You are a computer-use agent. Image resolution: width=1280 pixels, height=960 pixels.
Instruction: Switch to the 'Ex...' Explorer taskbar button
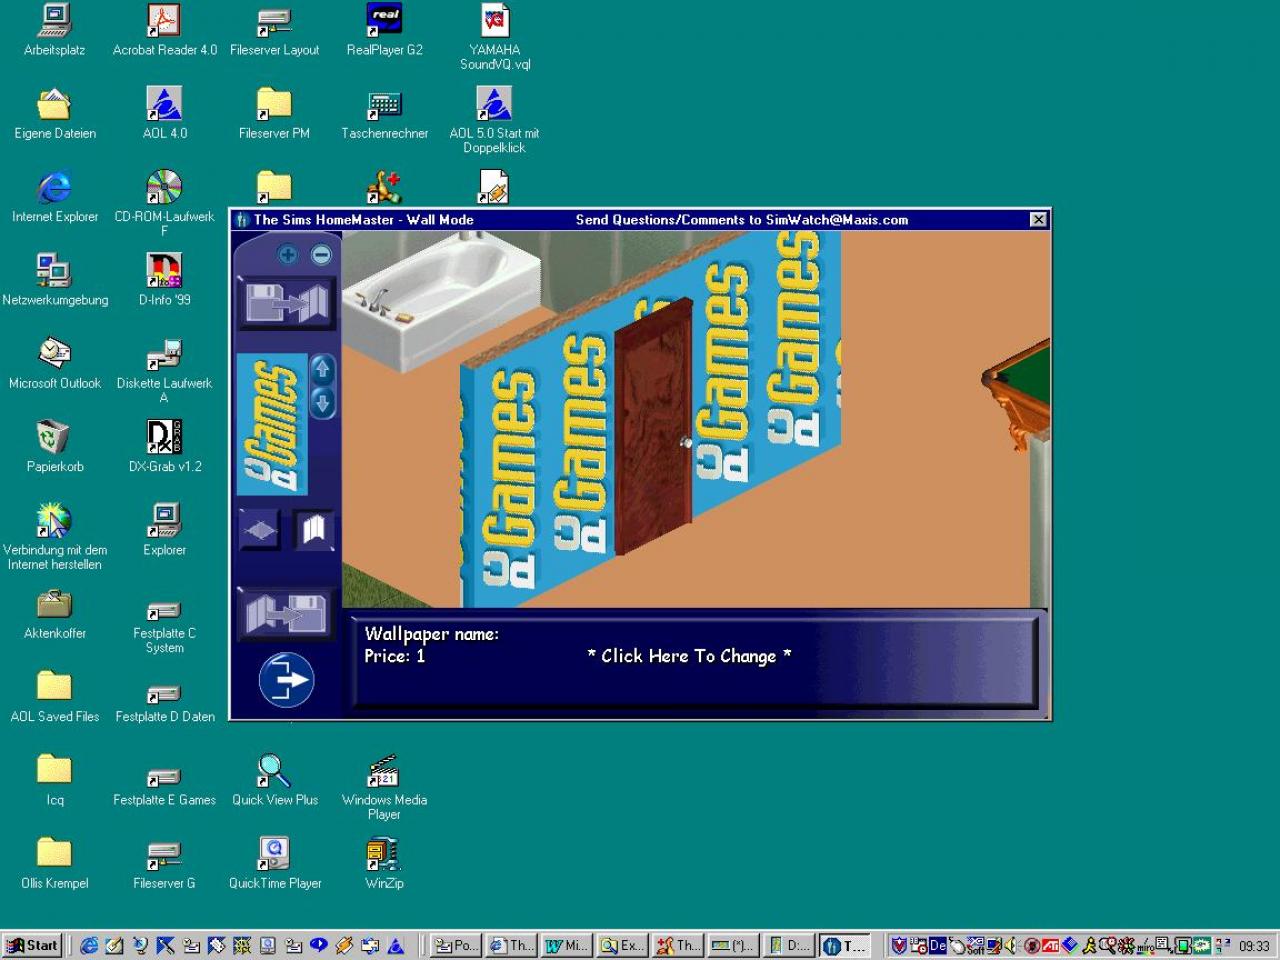[623, 945]
